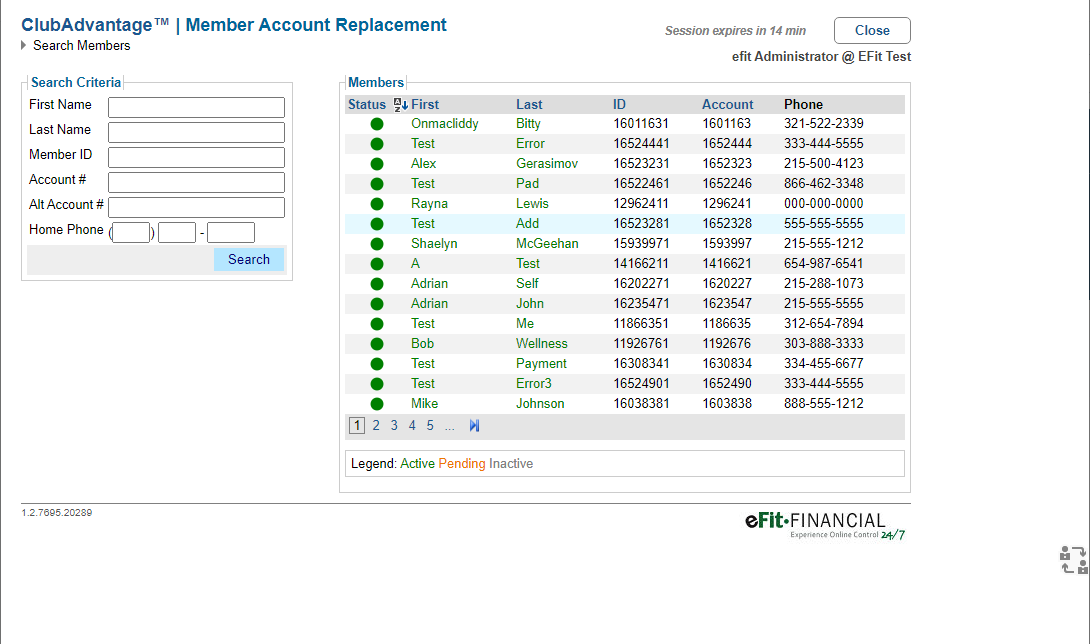Click the green status dot for Onmacliddy Bitty

pyautogui.click(x=377, y=124)
